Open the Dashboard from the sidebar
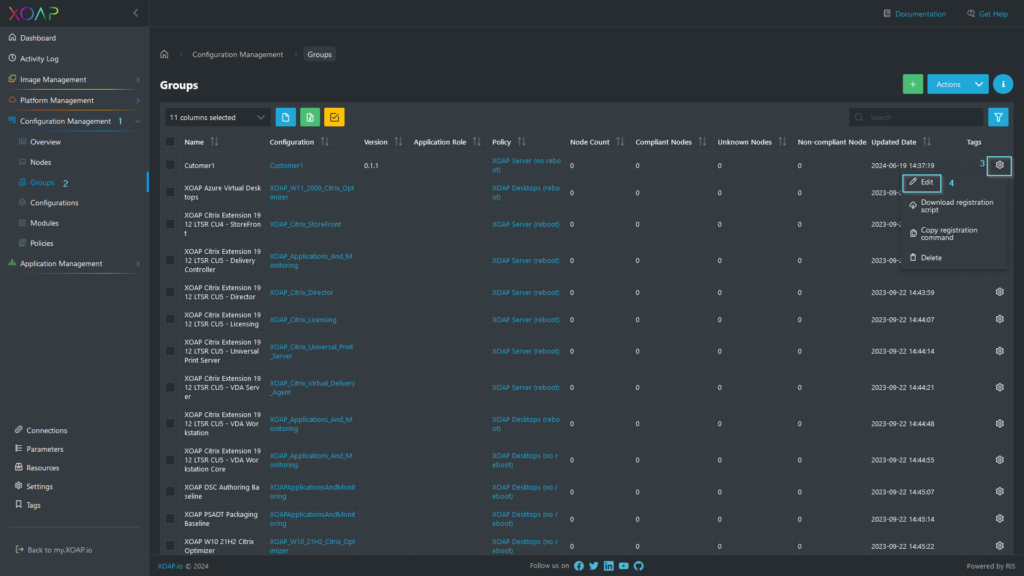1024x576 pixels. (38, 38)
